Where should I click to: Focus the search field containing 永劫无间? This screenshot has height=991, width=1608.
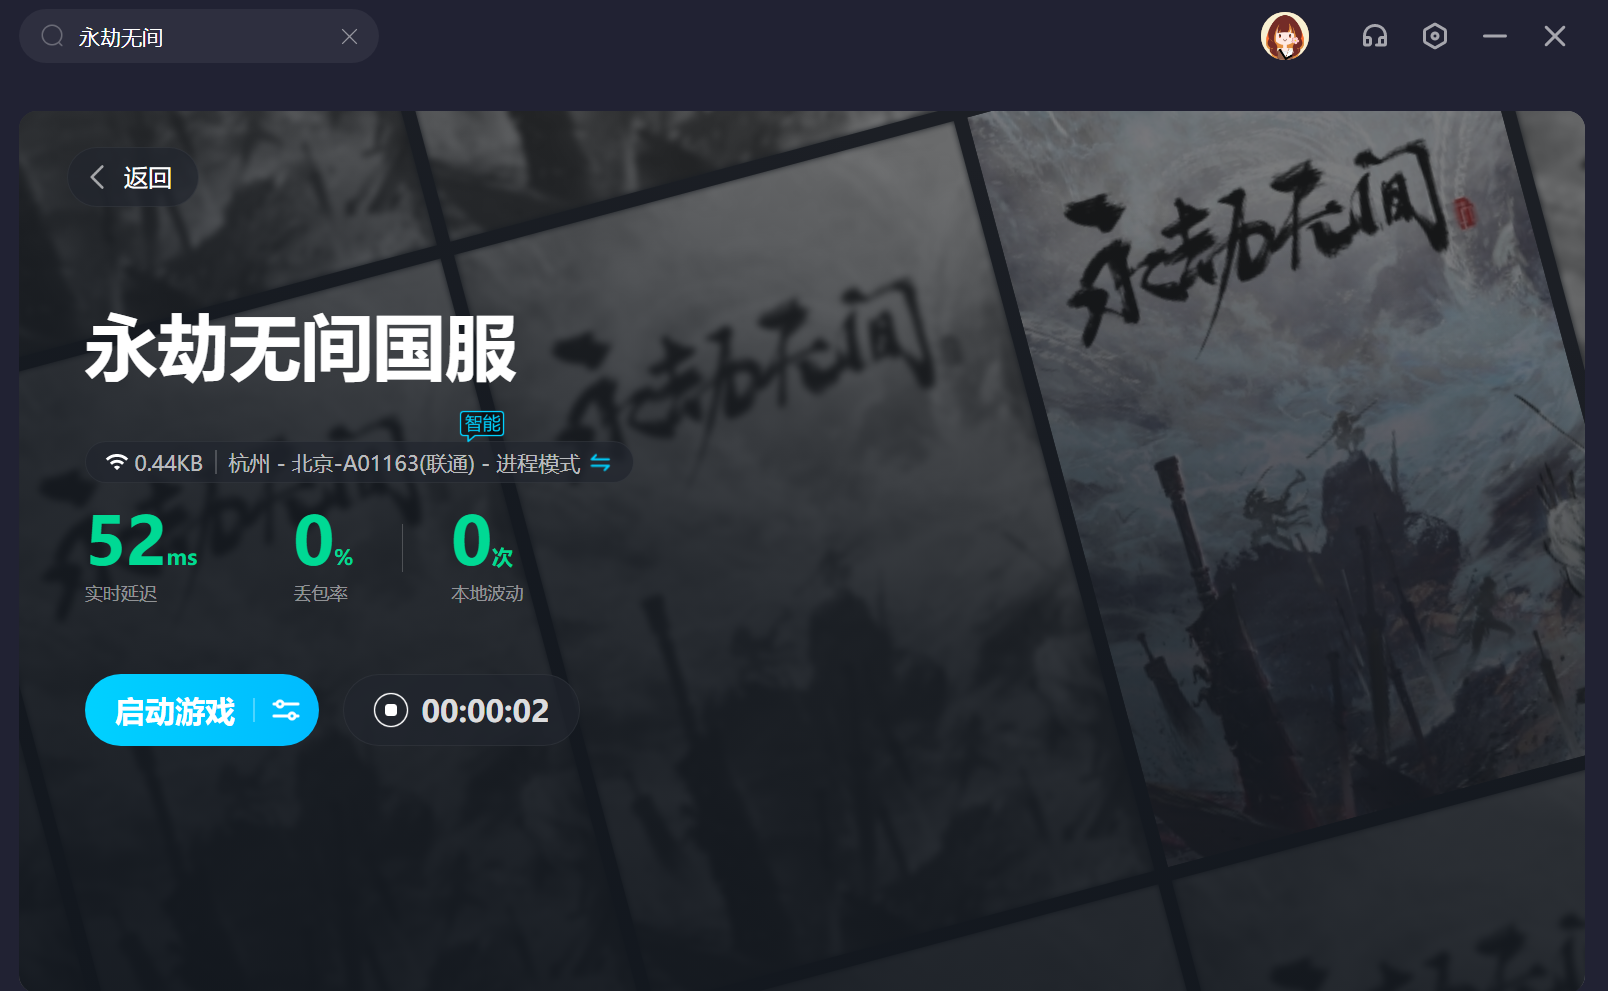[x=199, y=37]
